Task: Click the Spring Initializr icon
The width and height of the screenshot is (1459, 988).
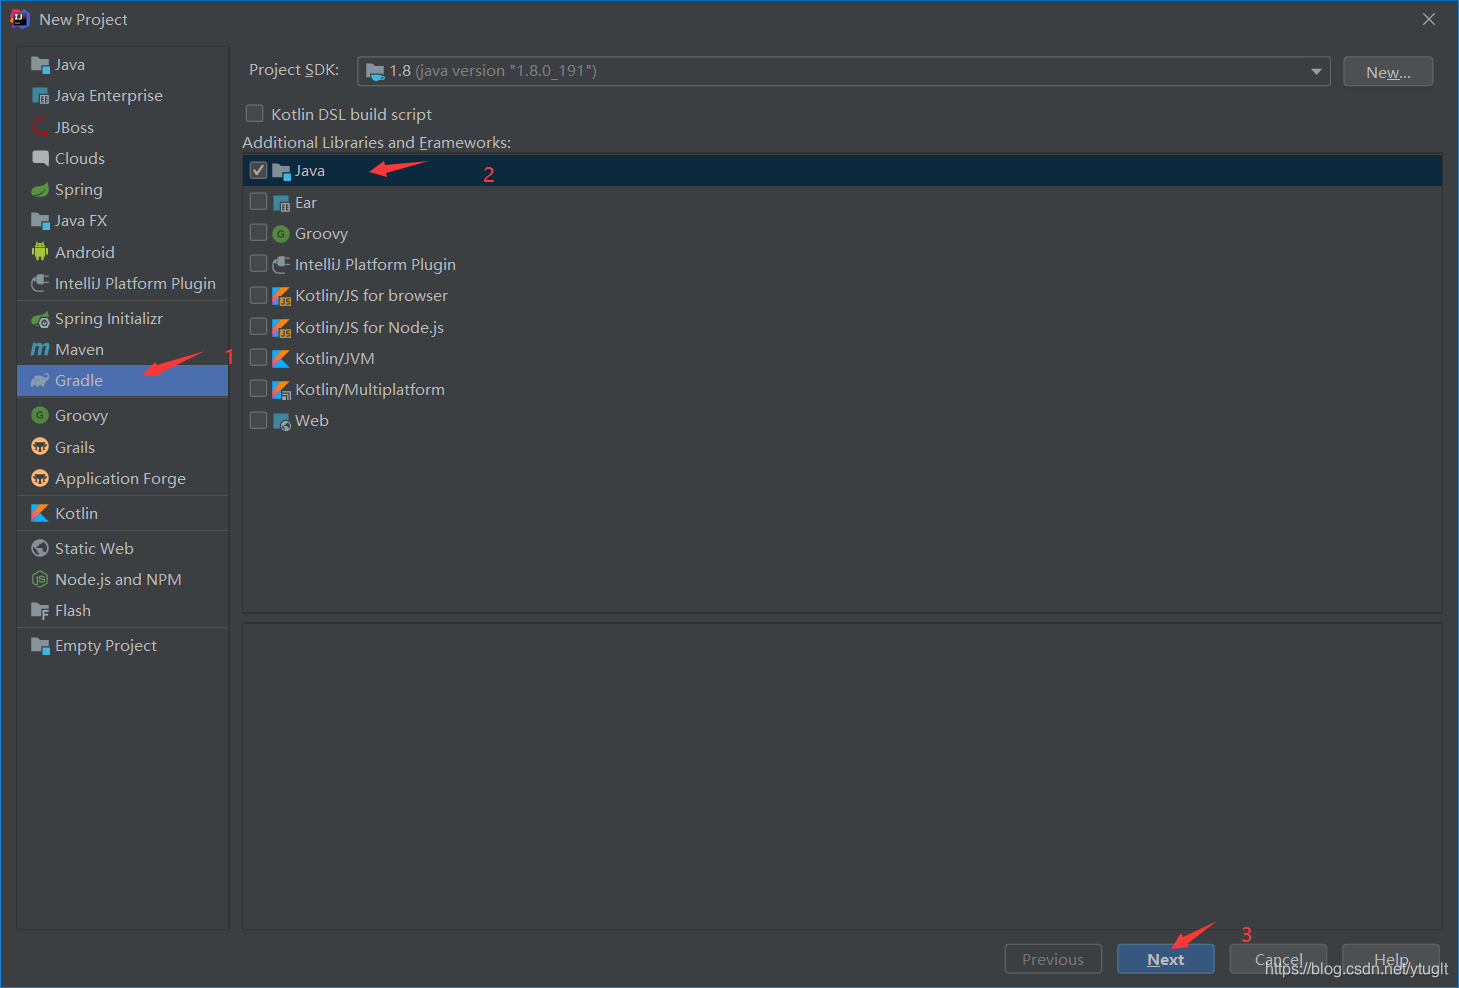Action: pyautogui.click(x=40, y=319)
